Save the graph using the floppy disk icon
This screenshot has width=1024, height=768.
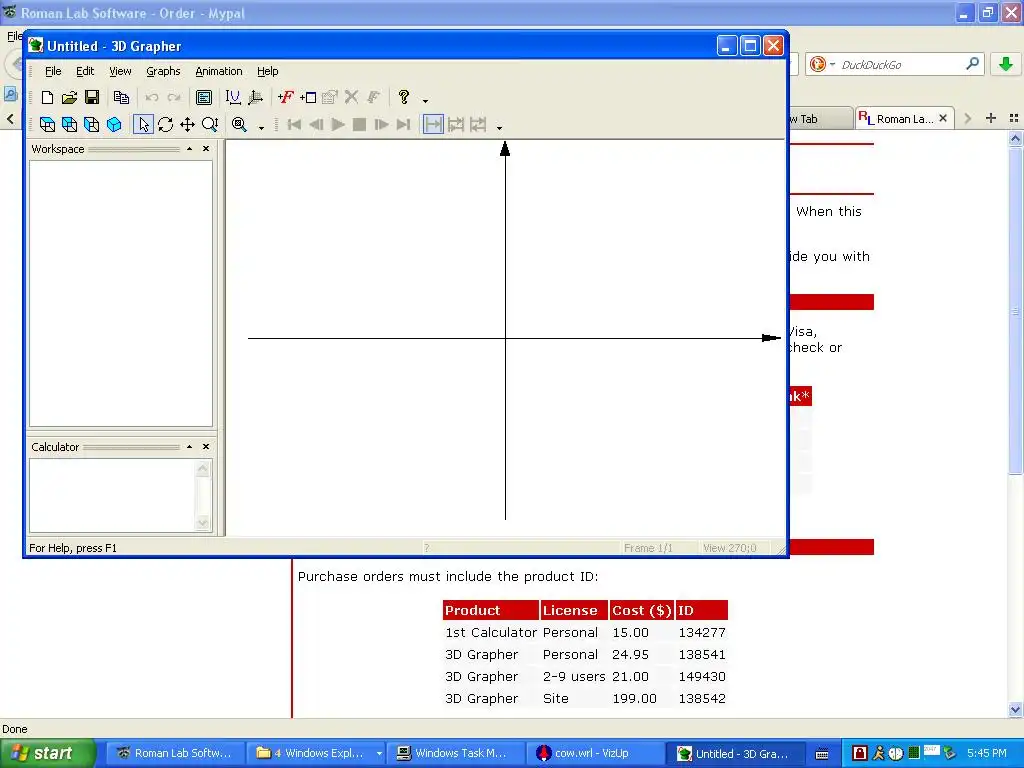[x=92, y=97]
